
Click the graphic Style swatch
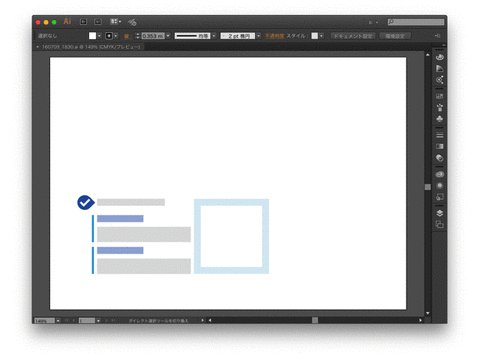coord(315,36)
